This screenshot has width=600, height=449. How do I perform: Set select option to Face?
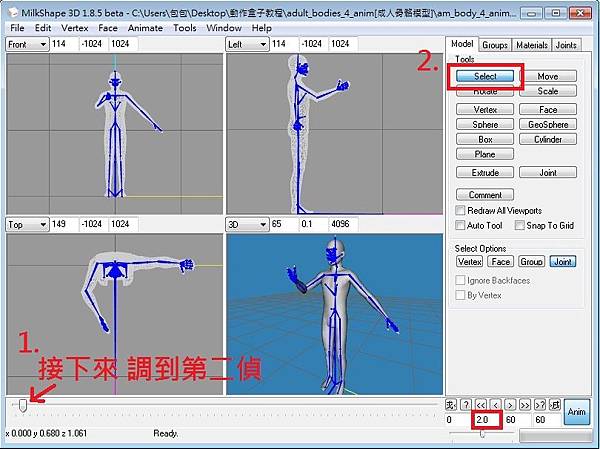pos(501,262)
